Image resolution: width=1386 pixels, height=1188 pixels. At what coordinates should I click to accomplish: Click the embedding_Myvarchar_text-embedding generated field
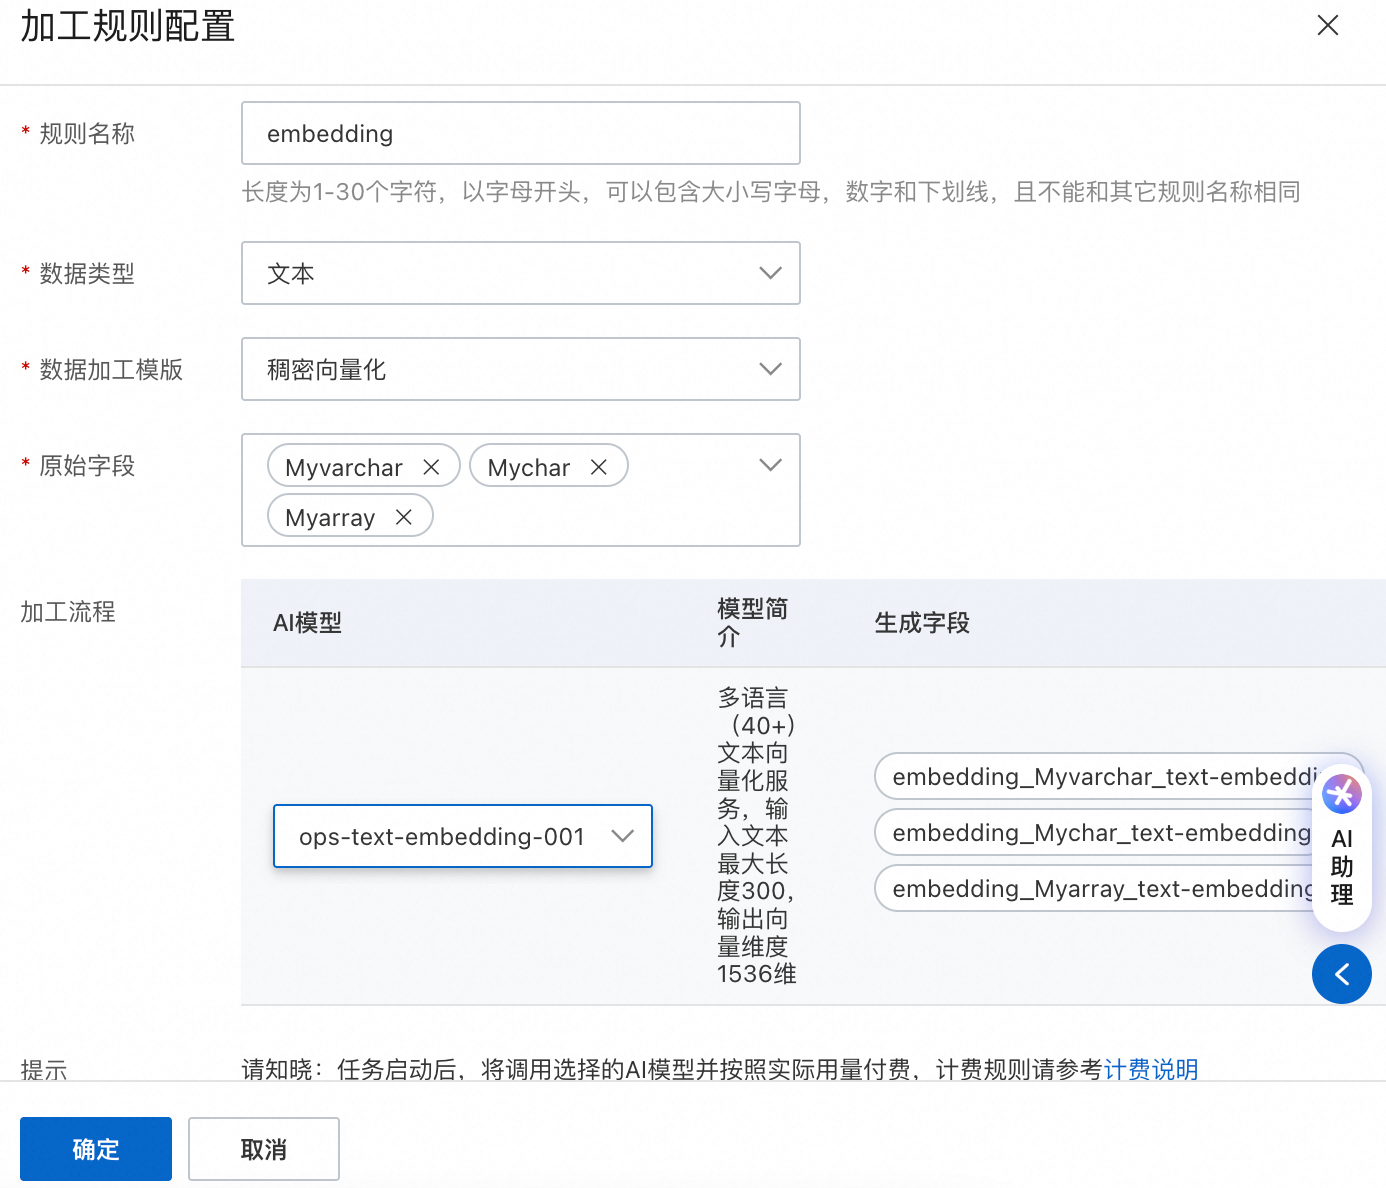pyautogui.click(x=1118, y=777)
